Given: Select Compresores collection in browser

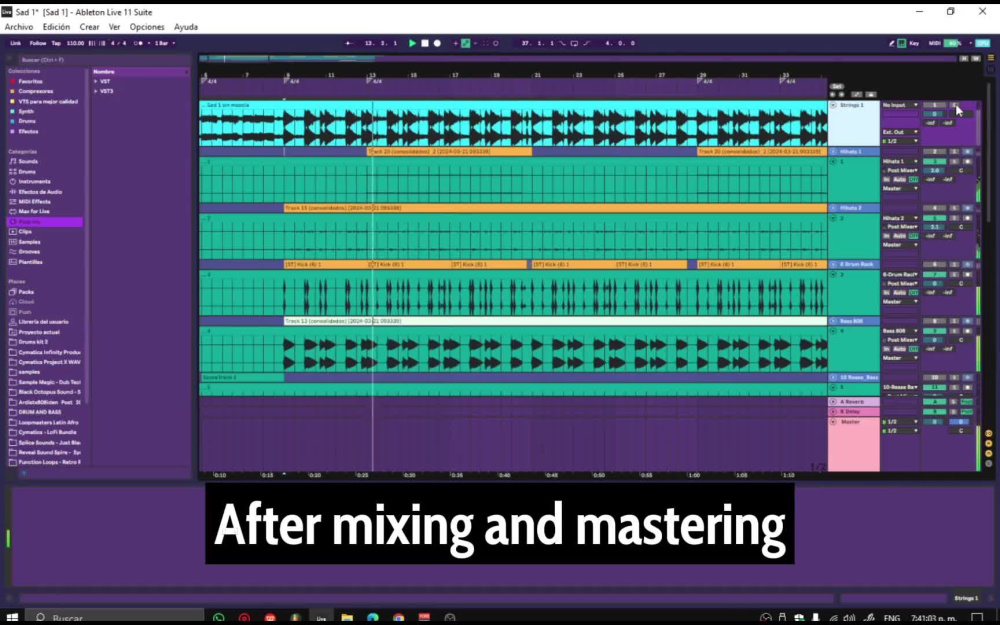Looking at the screenshot, I should click(x=35, y=91).
